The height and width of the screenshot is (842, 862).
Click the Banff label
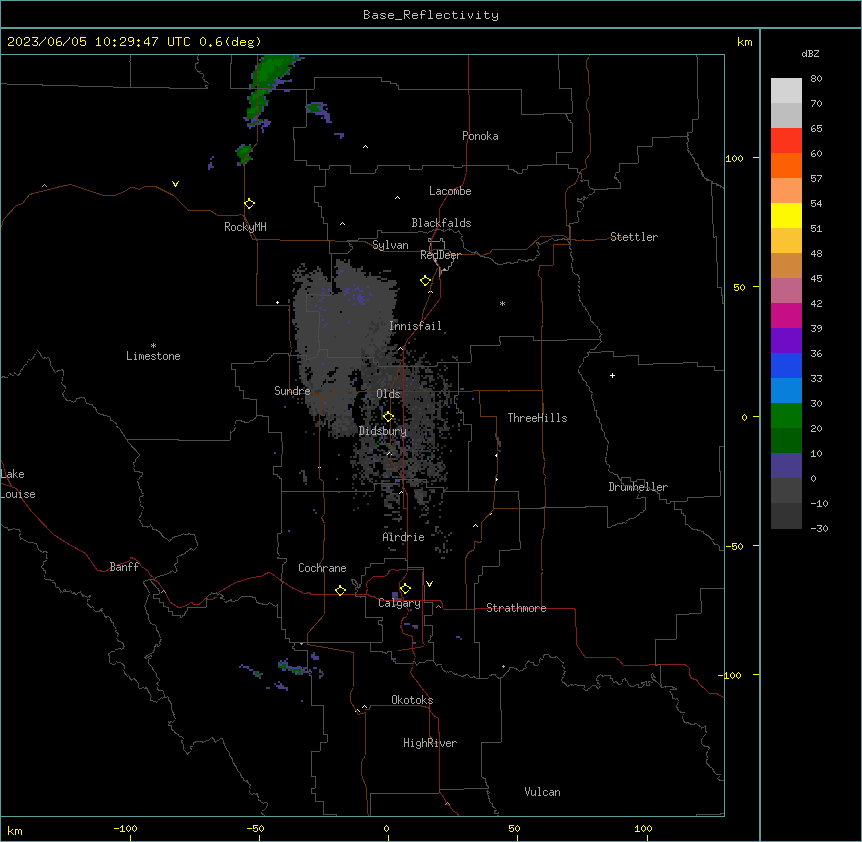(124, 567)
